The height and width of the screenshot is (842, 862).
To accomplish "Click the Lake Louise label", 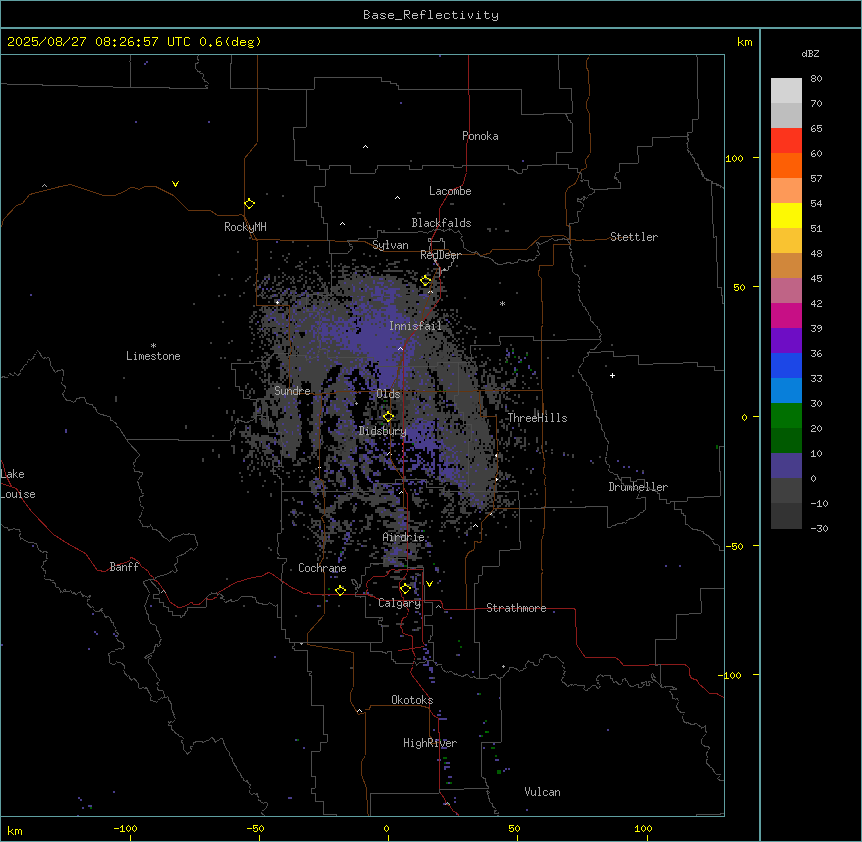I will point(16,484).
